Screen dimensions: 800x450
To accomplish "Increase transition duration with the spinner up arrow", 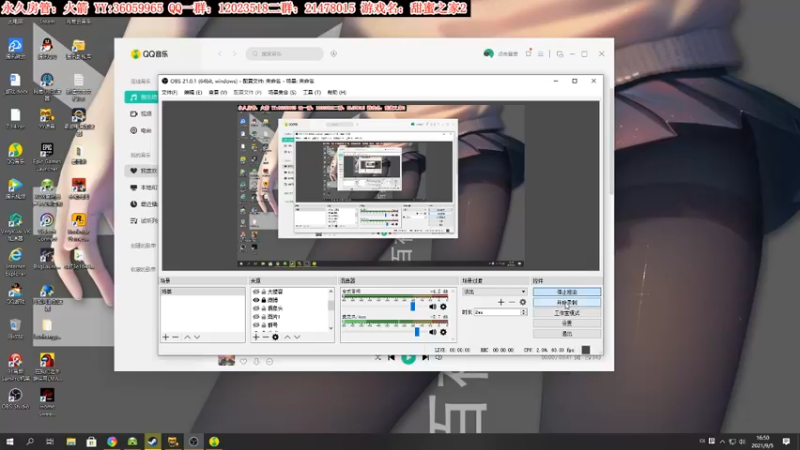I will (523, 310).
